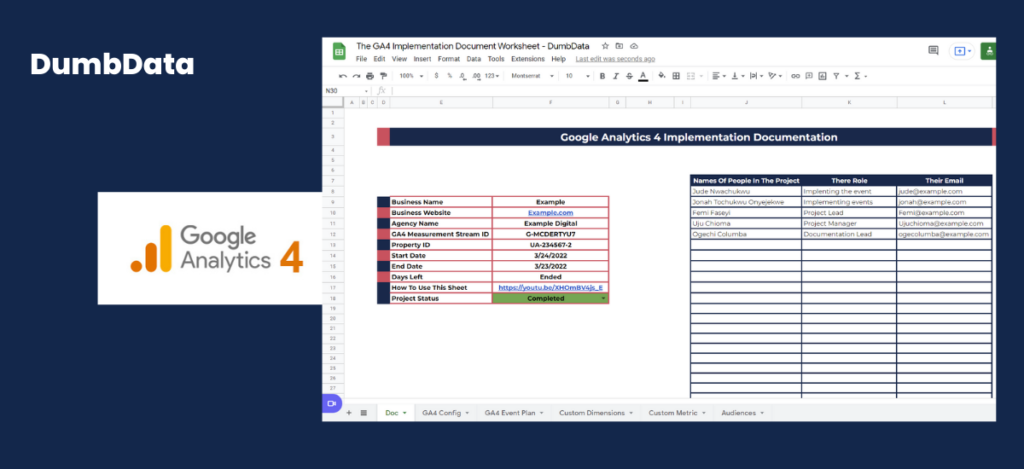The image size is (1024, 469).
Task: Open the vertical align dropdown
Action: coord(737,76)
